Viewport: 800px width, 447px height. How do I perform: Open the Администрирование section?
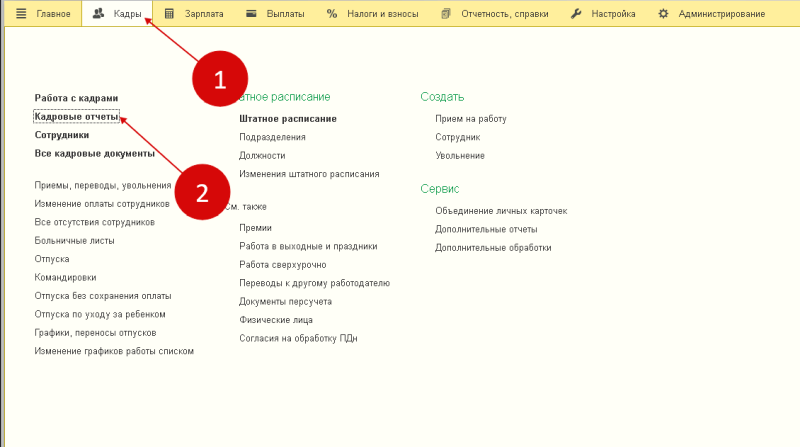tap(721, 14)
